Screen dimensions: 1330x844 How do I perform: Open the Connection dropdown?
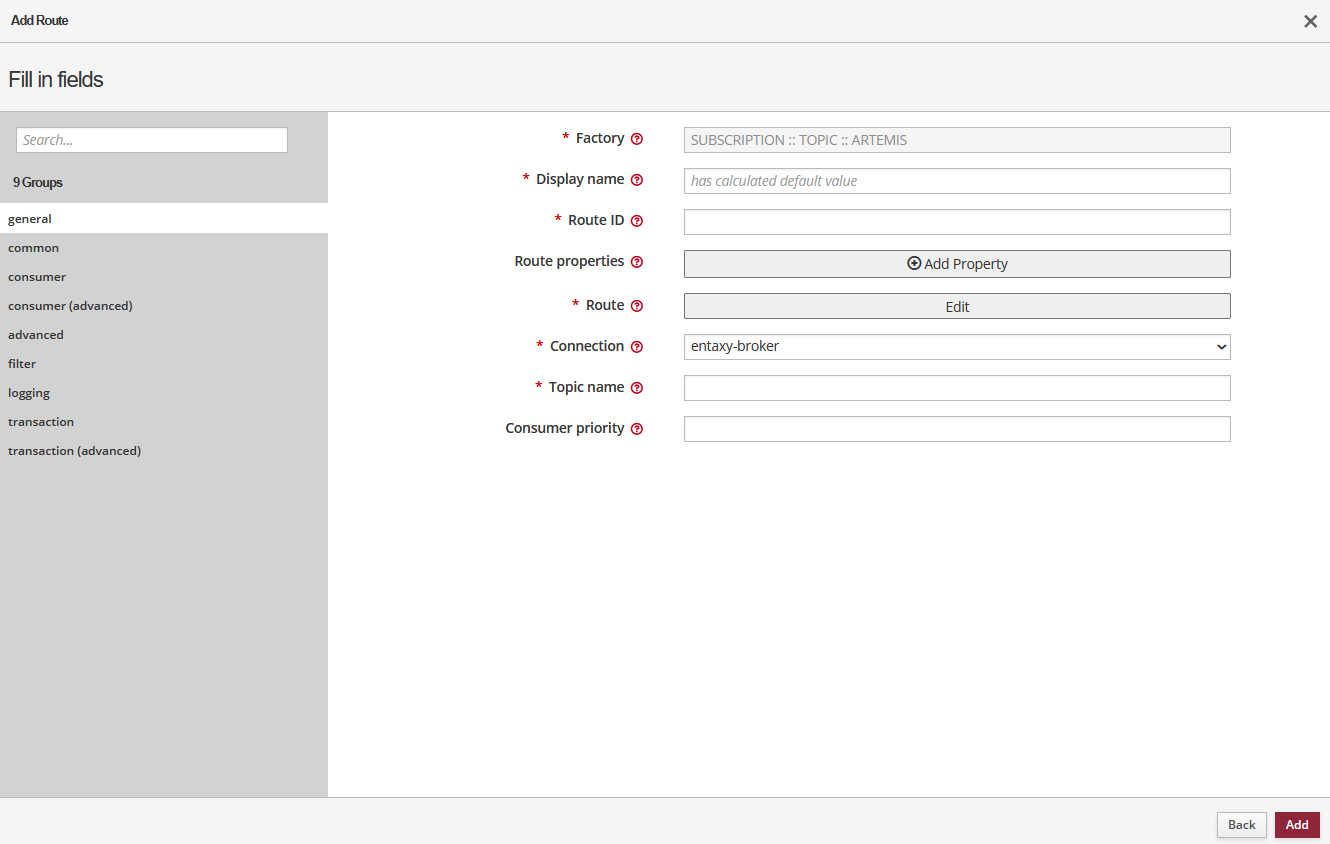point(956,347)
